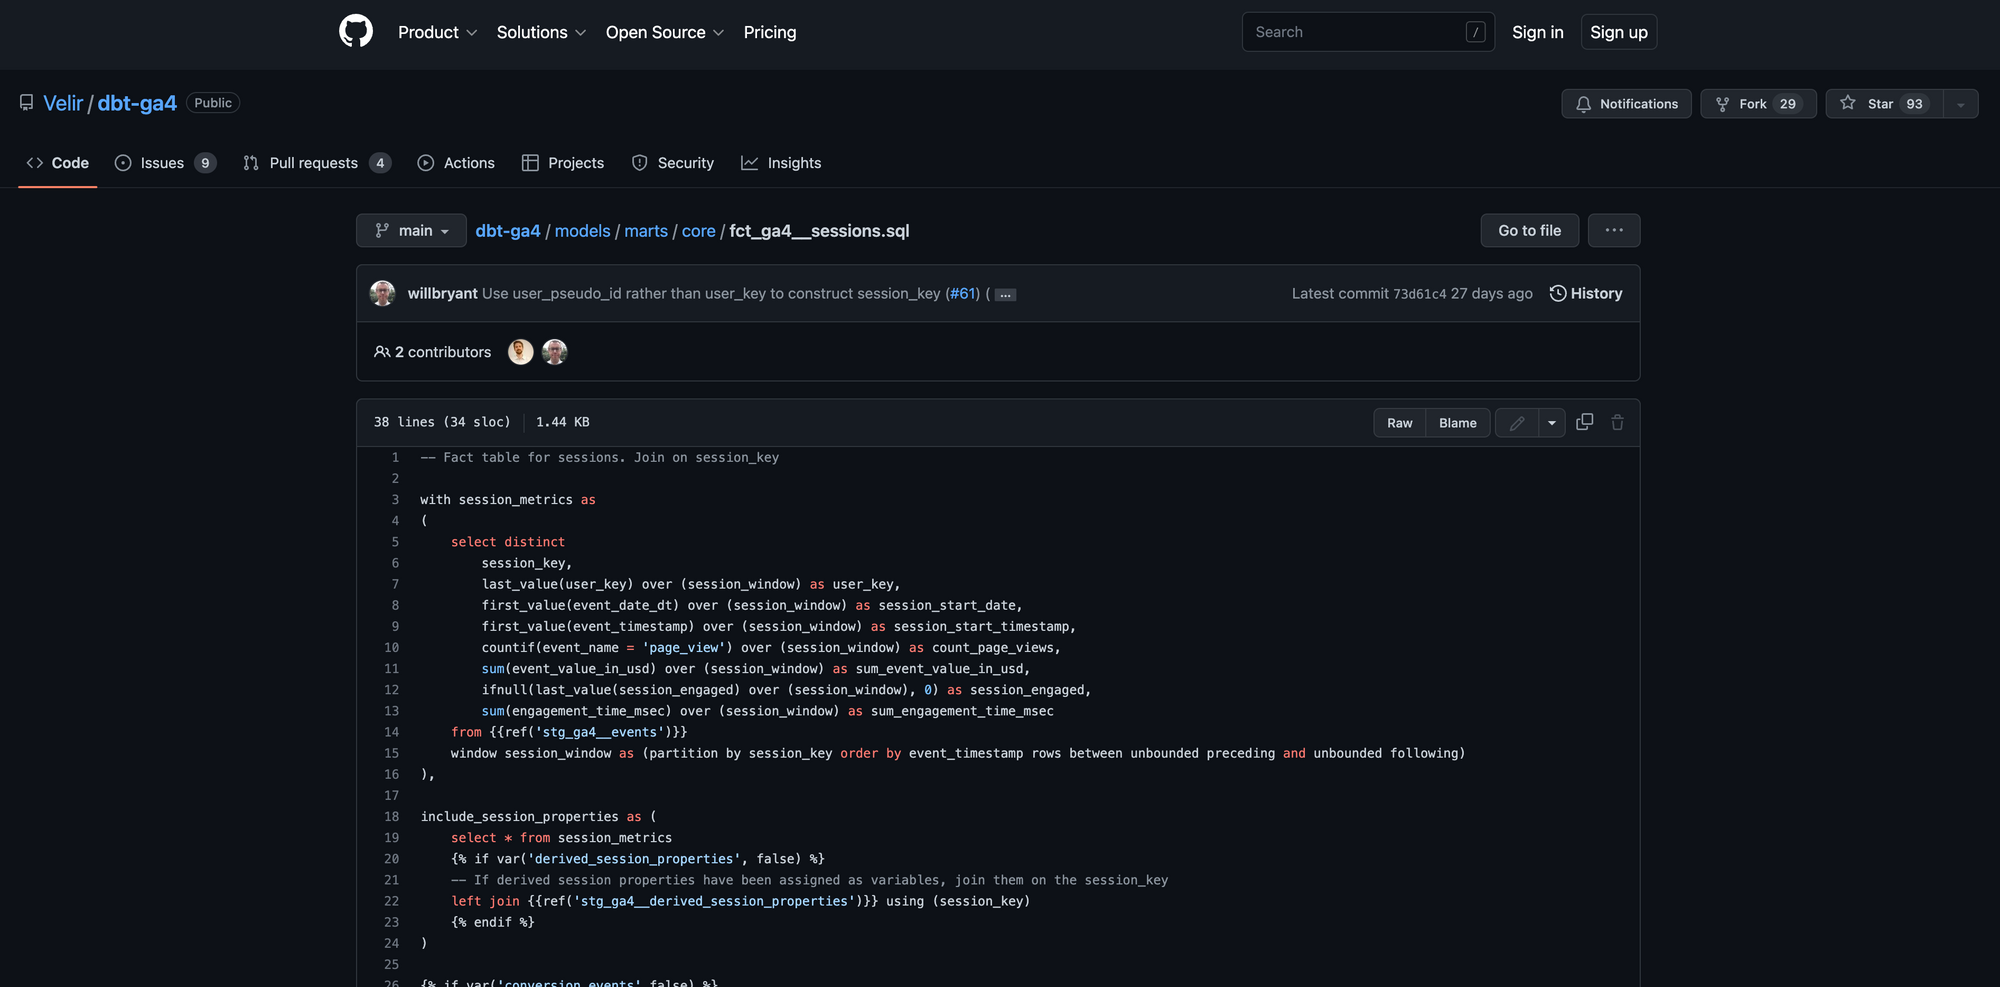Open commit hash 73d61c4

tap(1420, 294)
